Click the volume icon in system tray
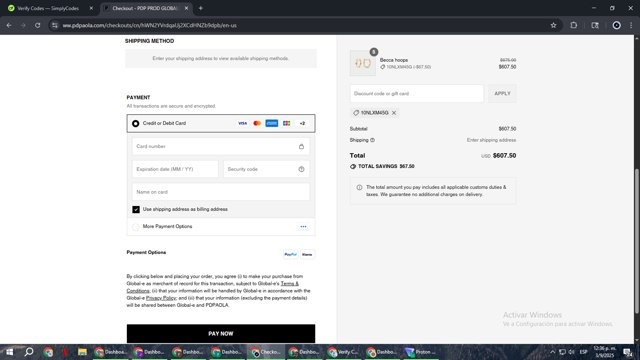The width and height of the screenshot is (640, 360). (x=571, y=352)
